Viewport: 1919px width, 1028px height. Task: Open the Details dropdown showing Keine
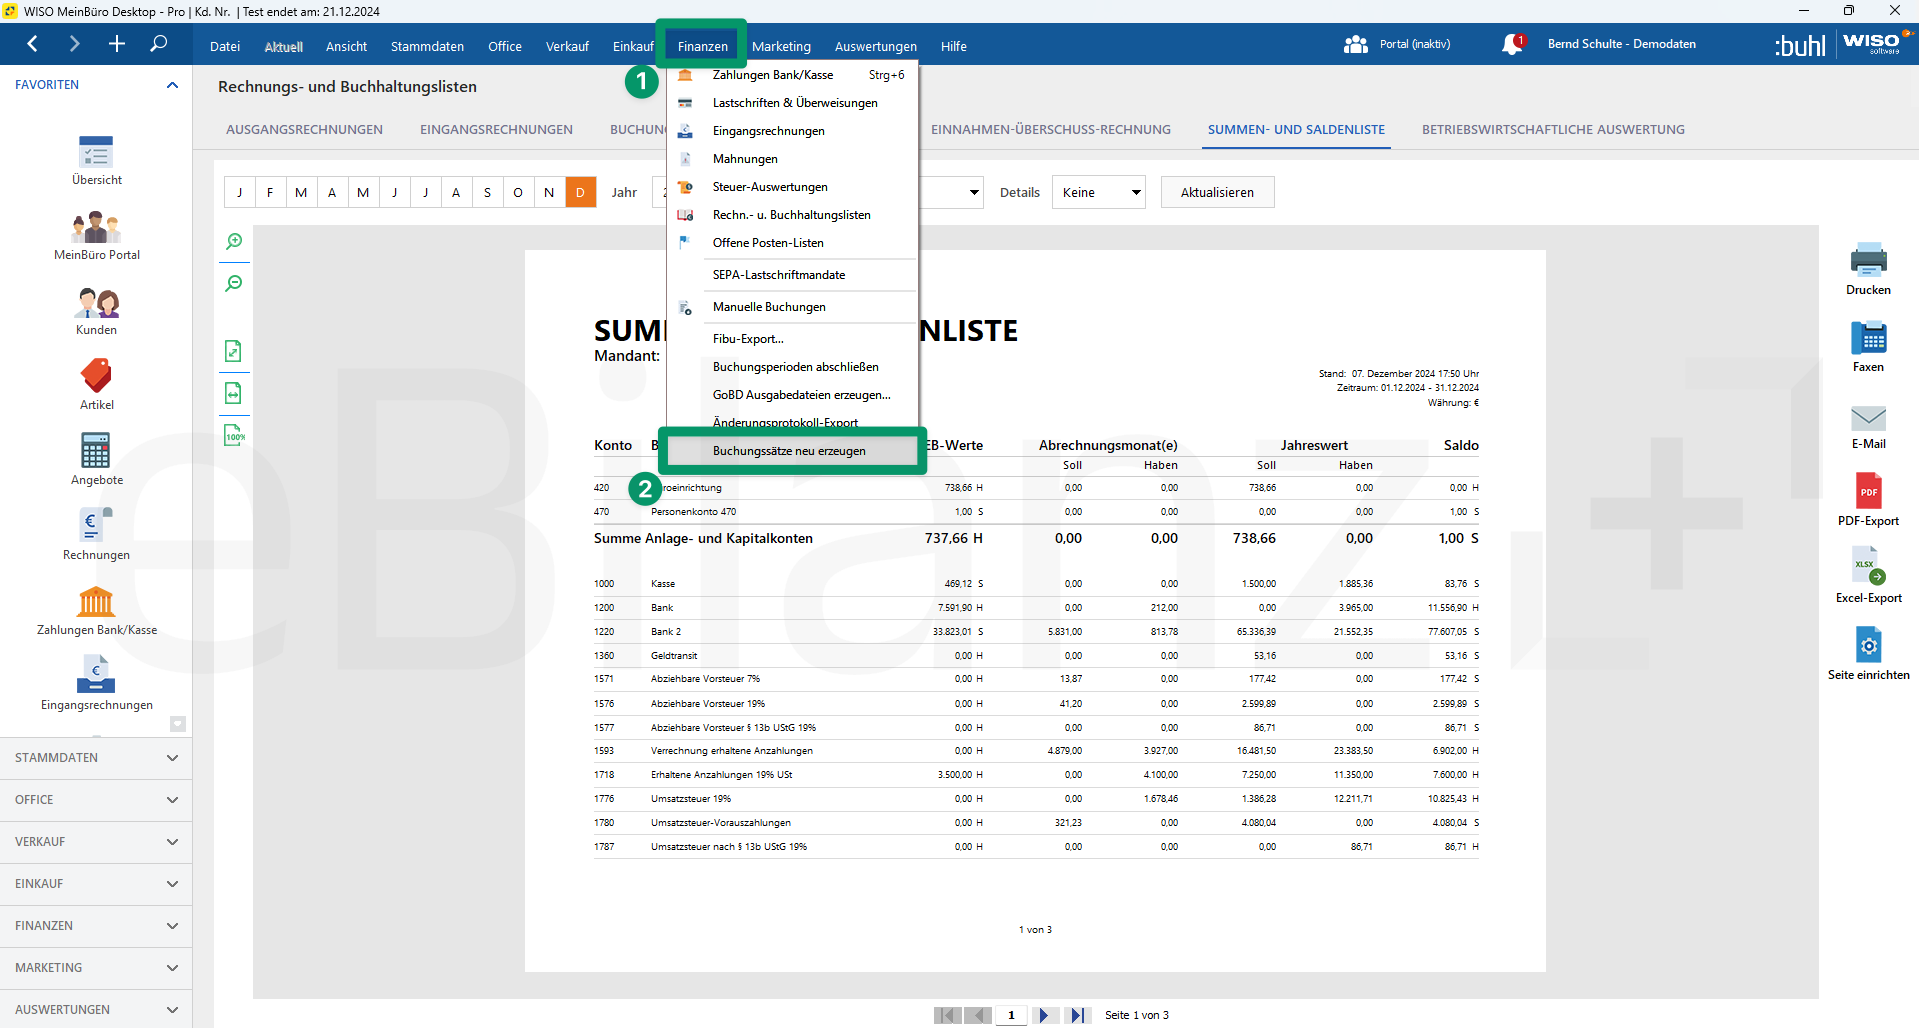point(1098,192)
